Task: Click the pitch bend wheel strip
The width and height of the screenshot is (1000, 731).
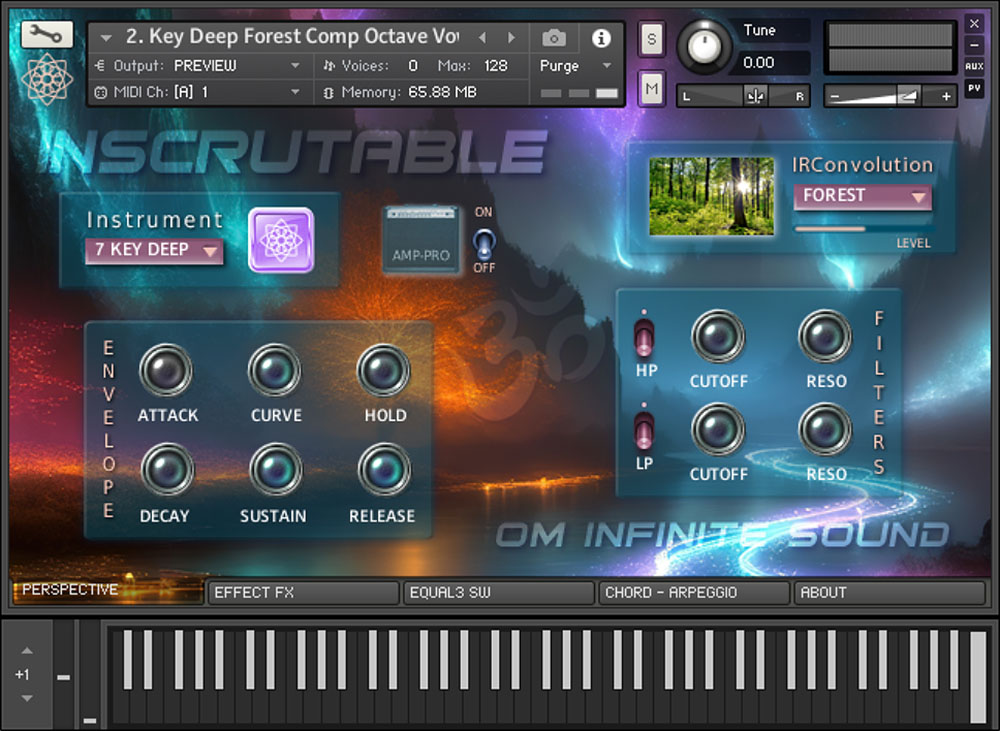Action: coord(63,674)
